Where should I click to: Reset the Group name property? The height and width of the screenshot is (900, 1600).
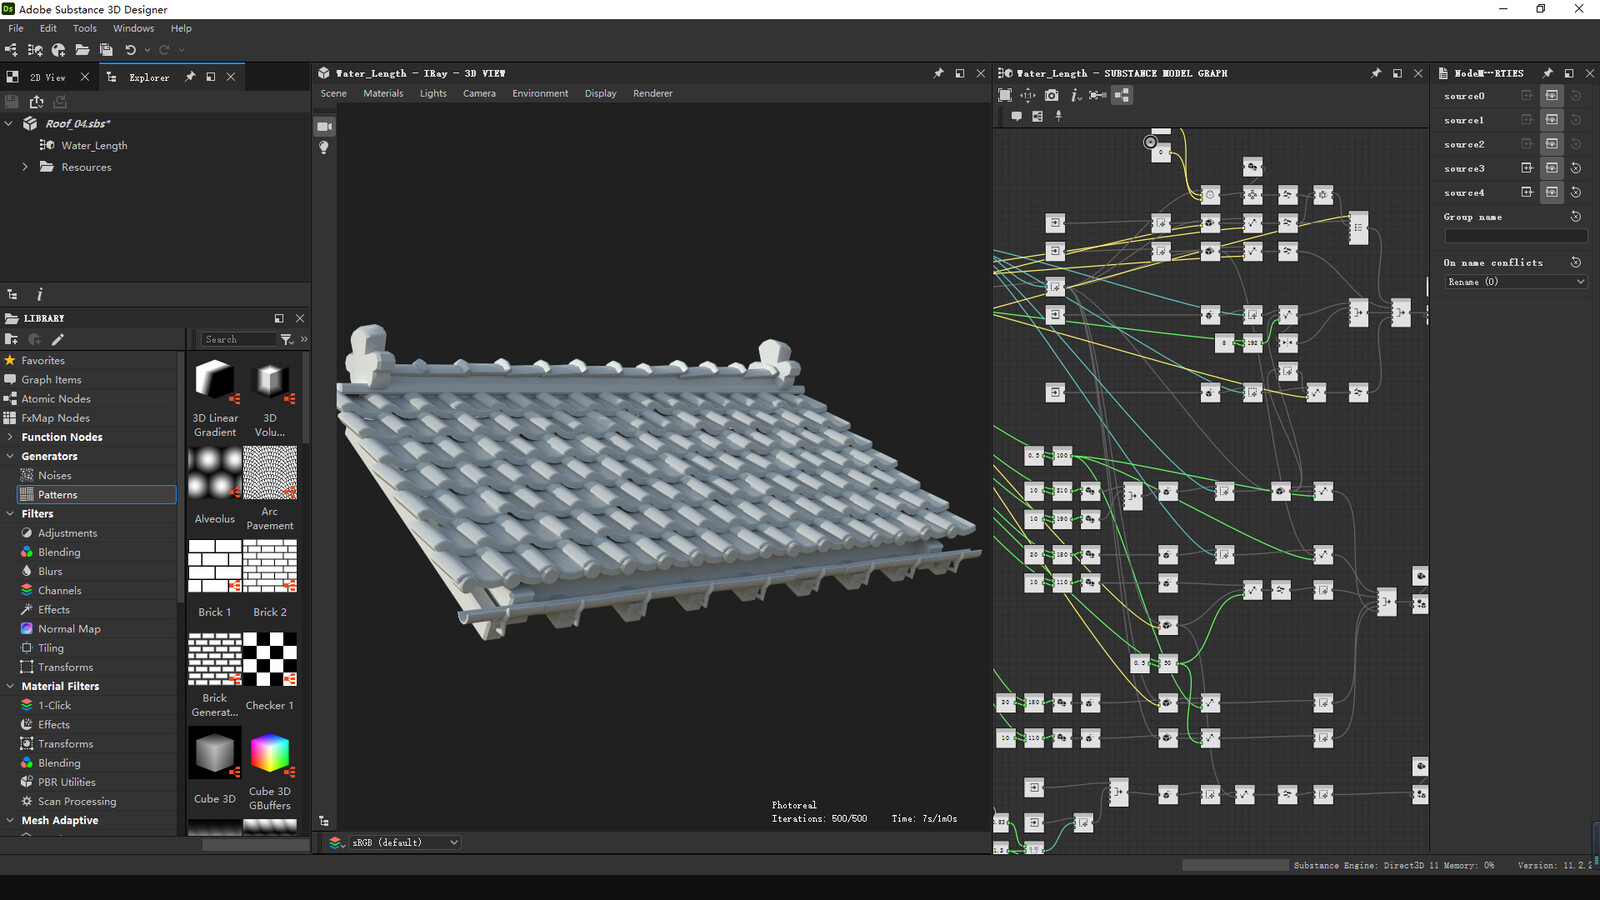(1576, 217)
